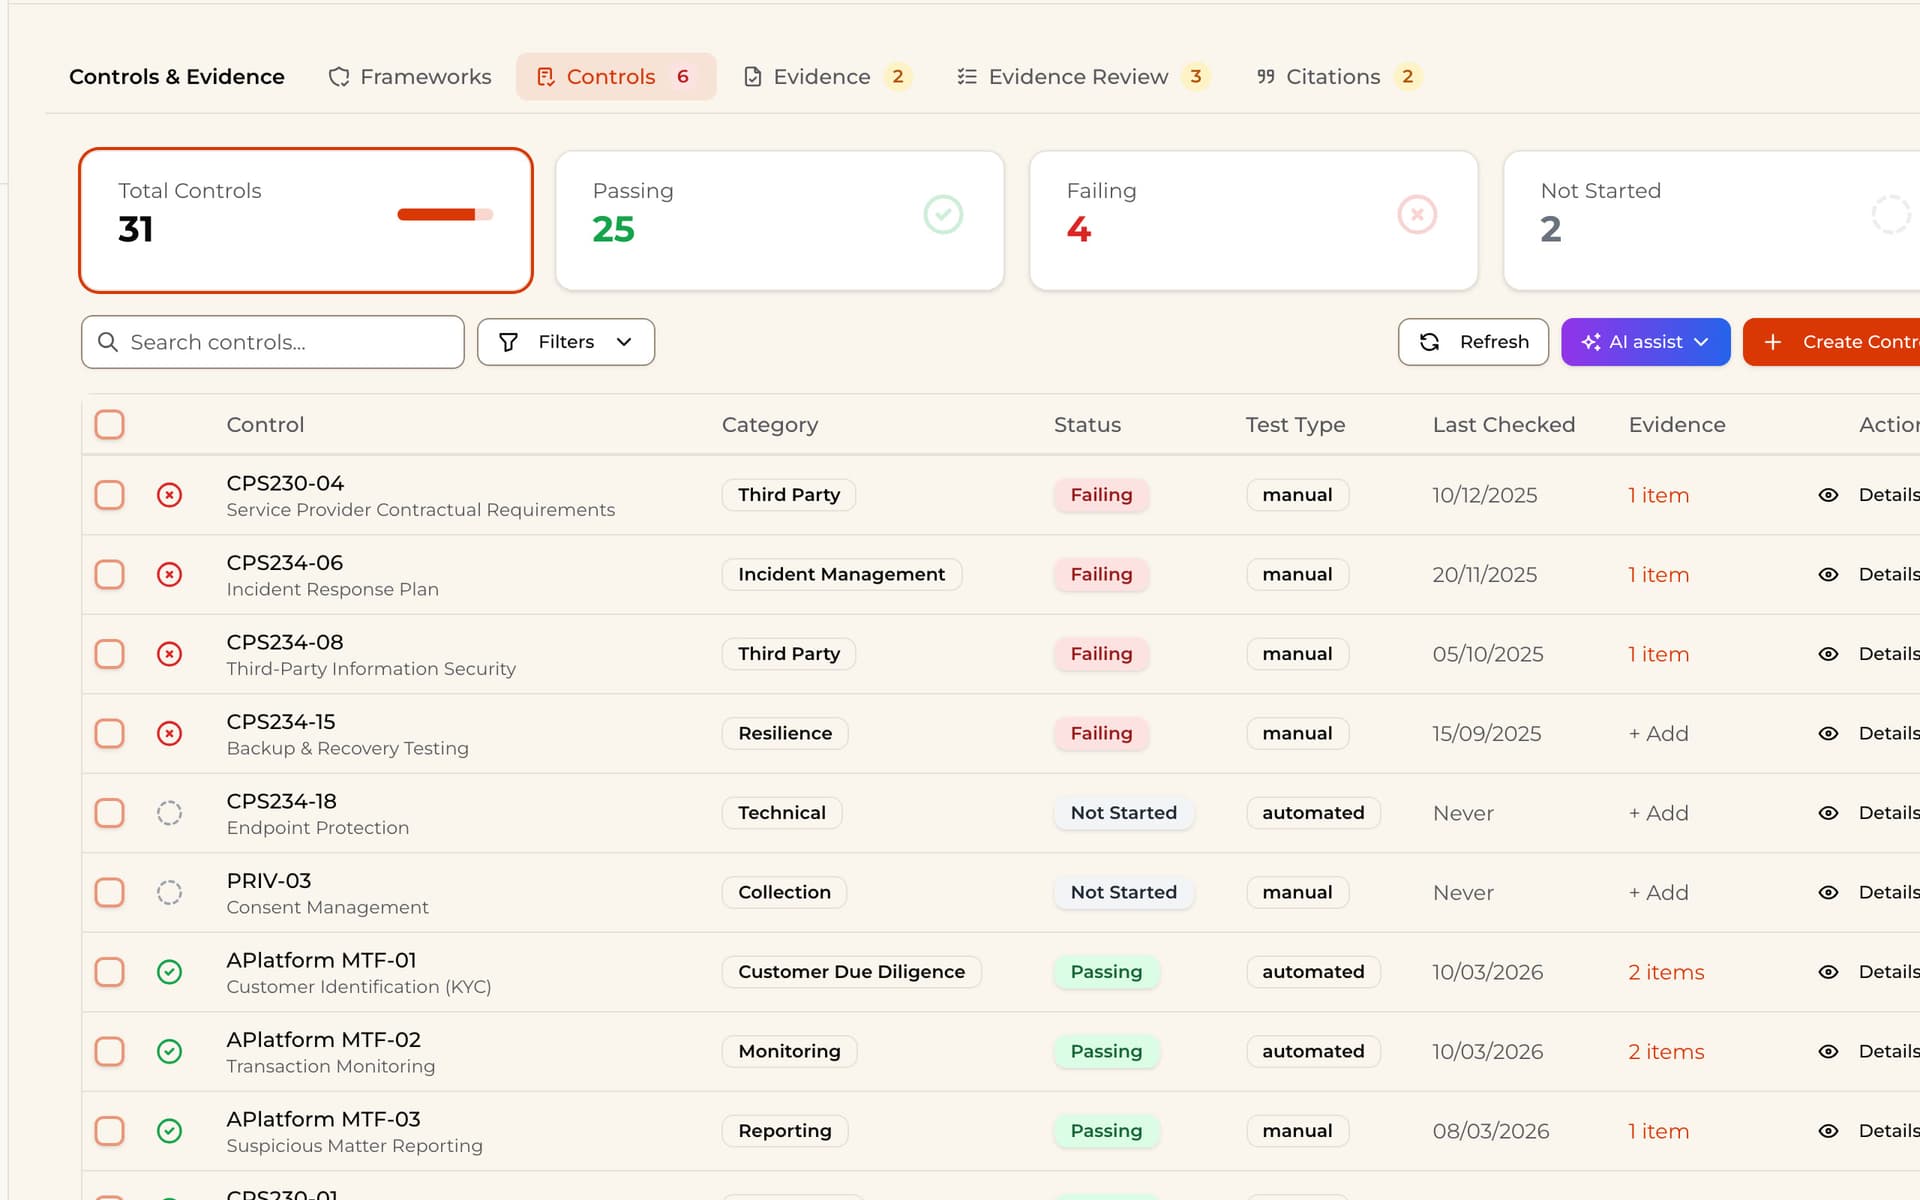Open 2 items evidence for APlatform MTF-02
The image size is (1920, 1200).
[x=1666, y=1052]
